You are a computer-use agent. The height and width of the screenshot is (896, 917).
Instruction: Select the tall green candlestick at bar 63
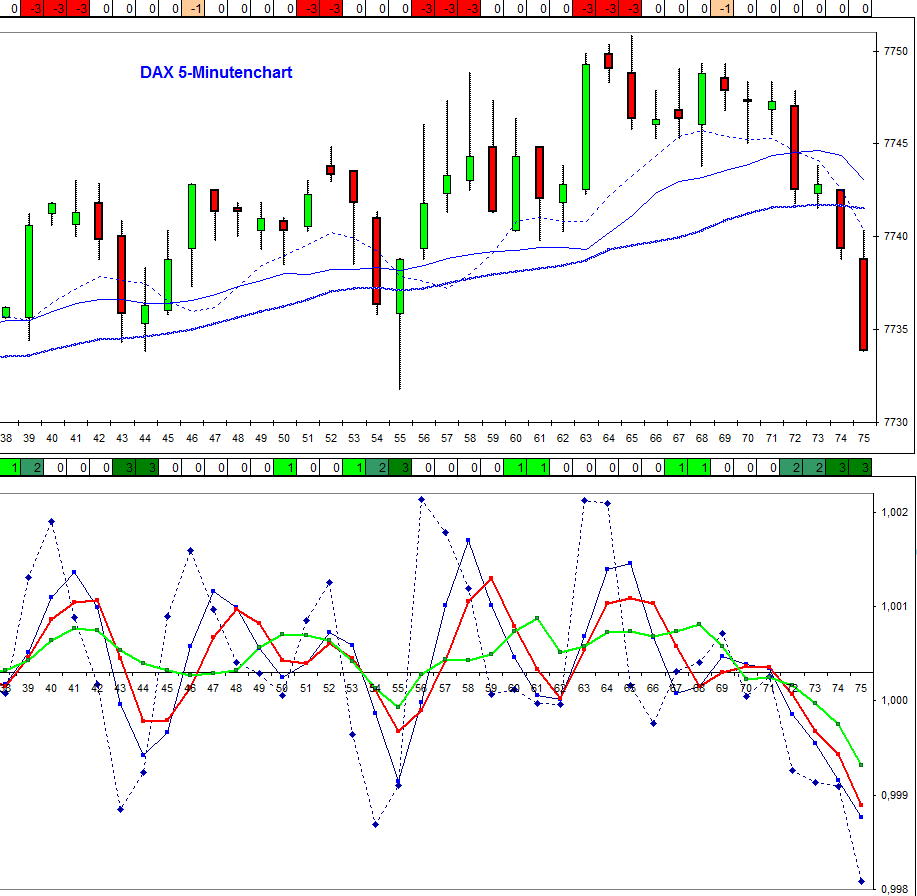coord(585,126)
